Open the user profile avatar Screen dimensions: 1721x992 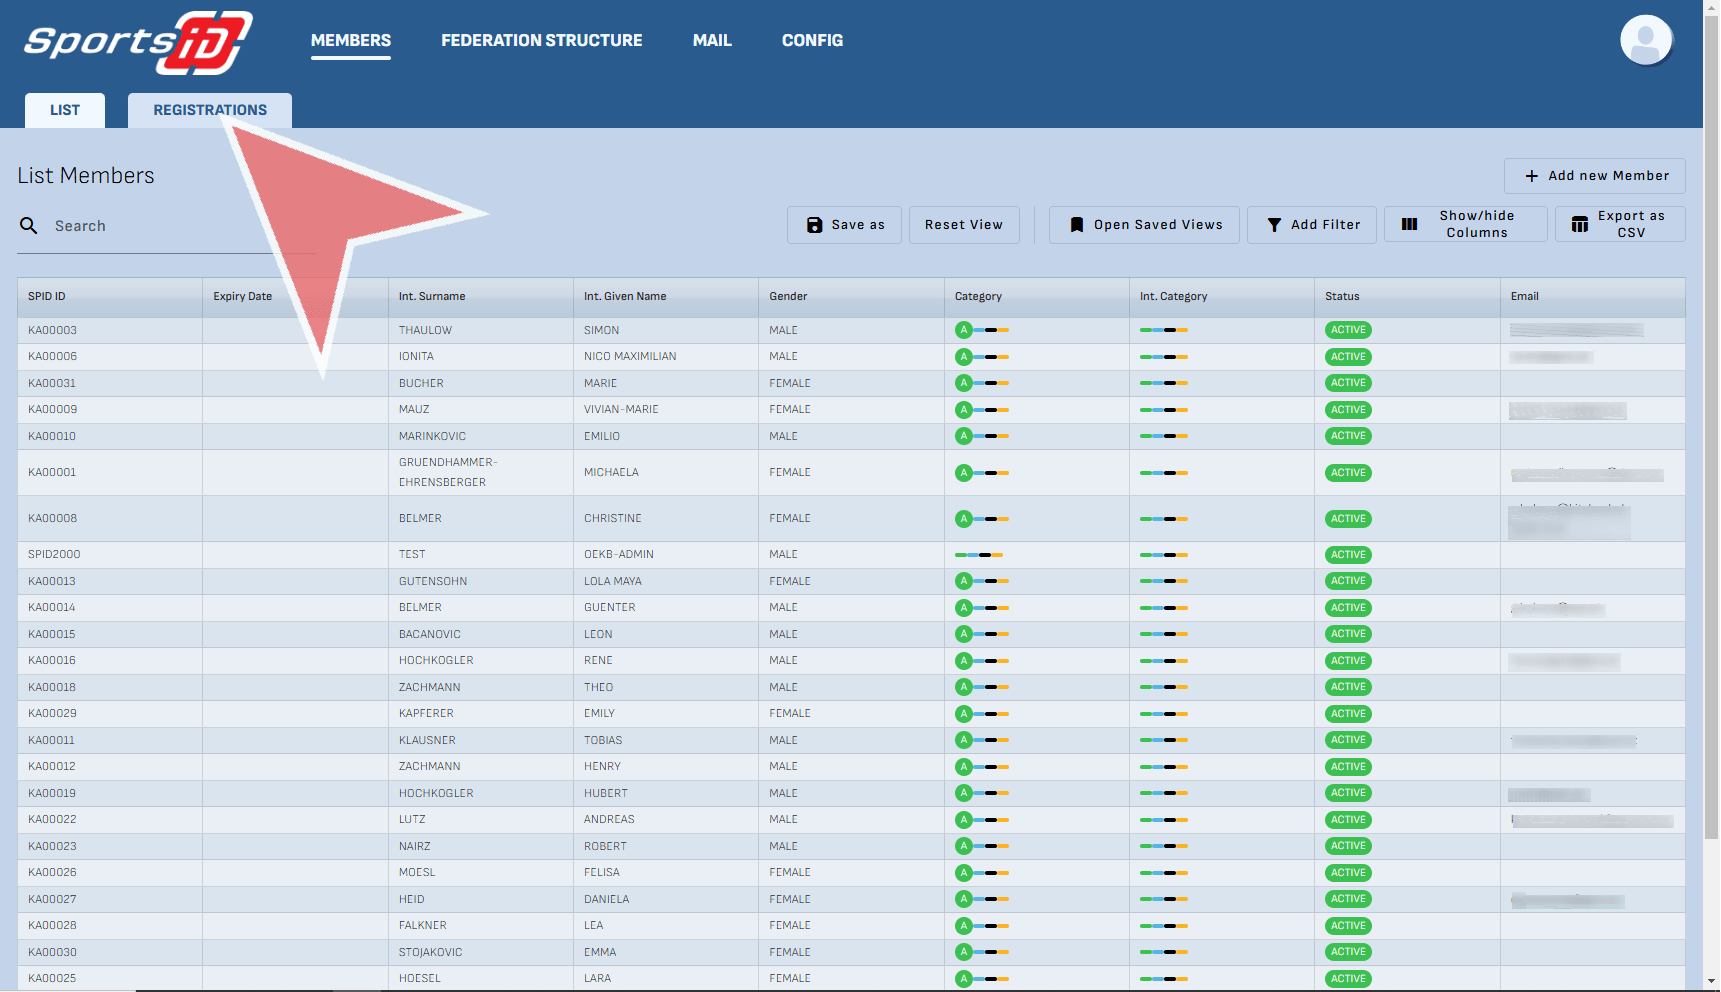coord(1645,41)
